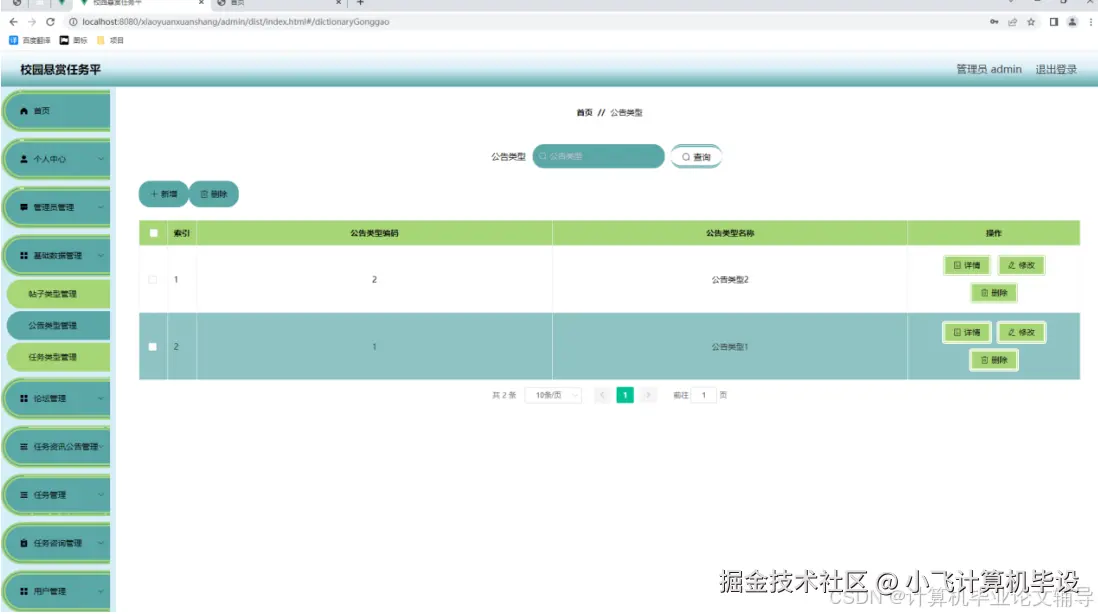Image resolution: width=1098 pixels, height=614 pixels.
Task: Toggle the select-all checkbox in table header
Action: [153, 233]
